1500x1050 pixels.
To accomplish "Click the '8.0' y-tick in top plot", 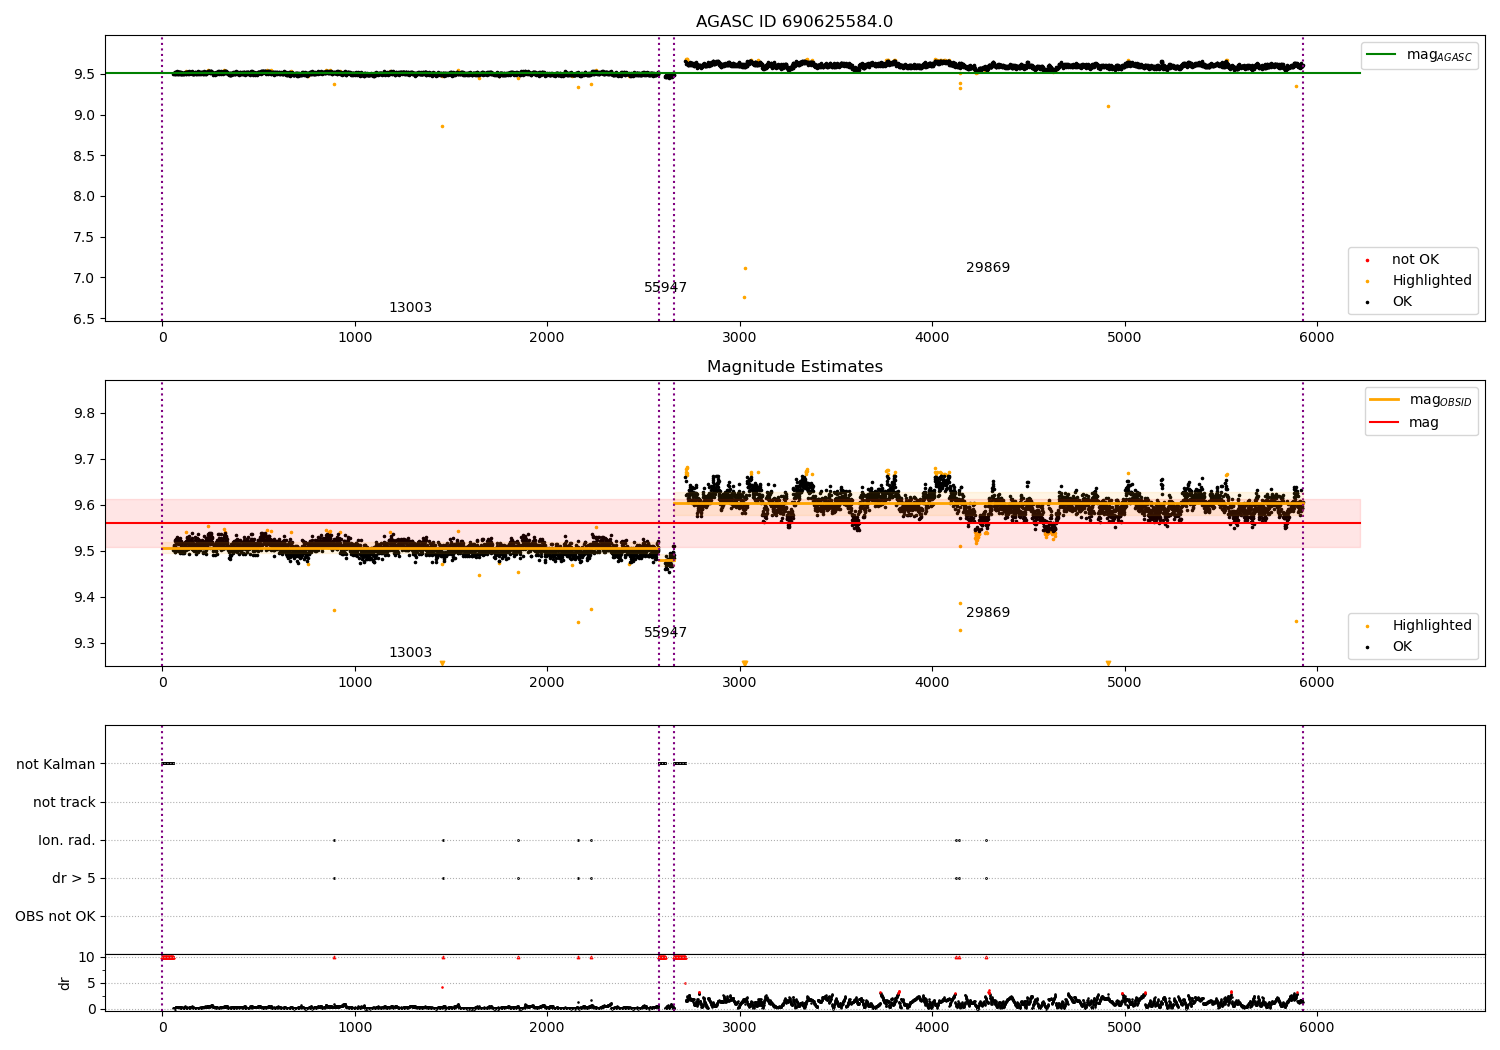I will [85, 197].
